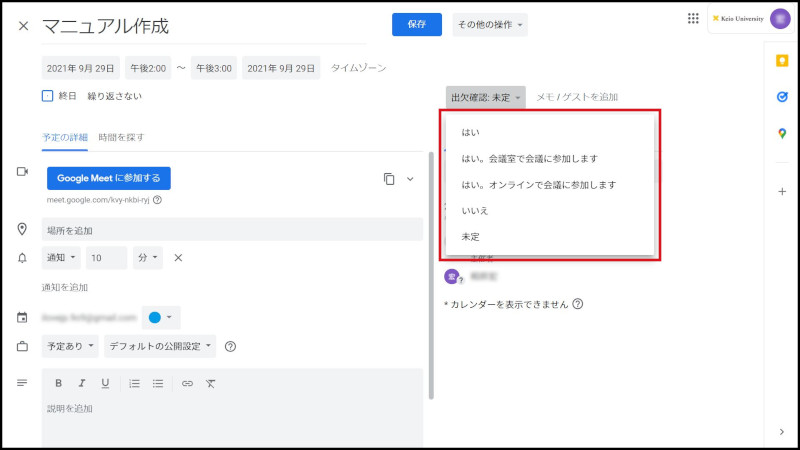800x450 pixels.
Task: Open the デフォルトの公開設定 visibility dropdown
Action: [x=160, y=347]
